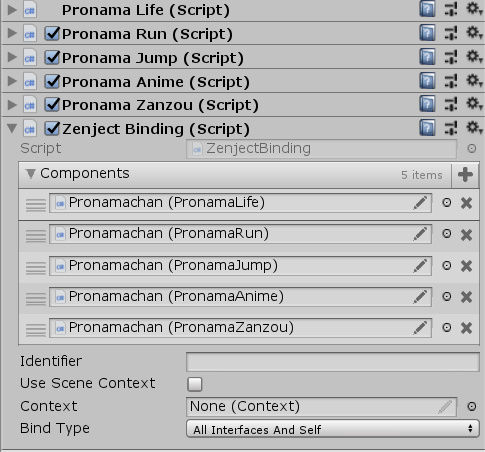
Task: Open help for Pronama Life script
Action: click(427, 9)
